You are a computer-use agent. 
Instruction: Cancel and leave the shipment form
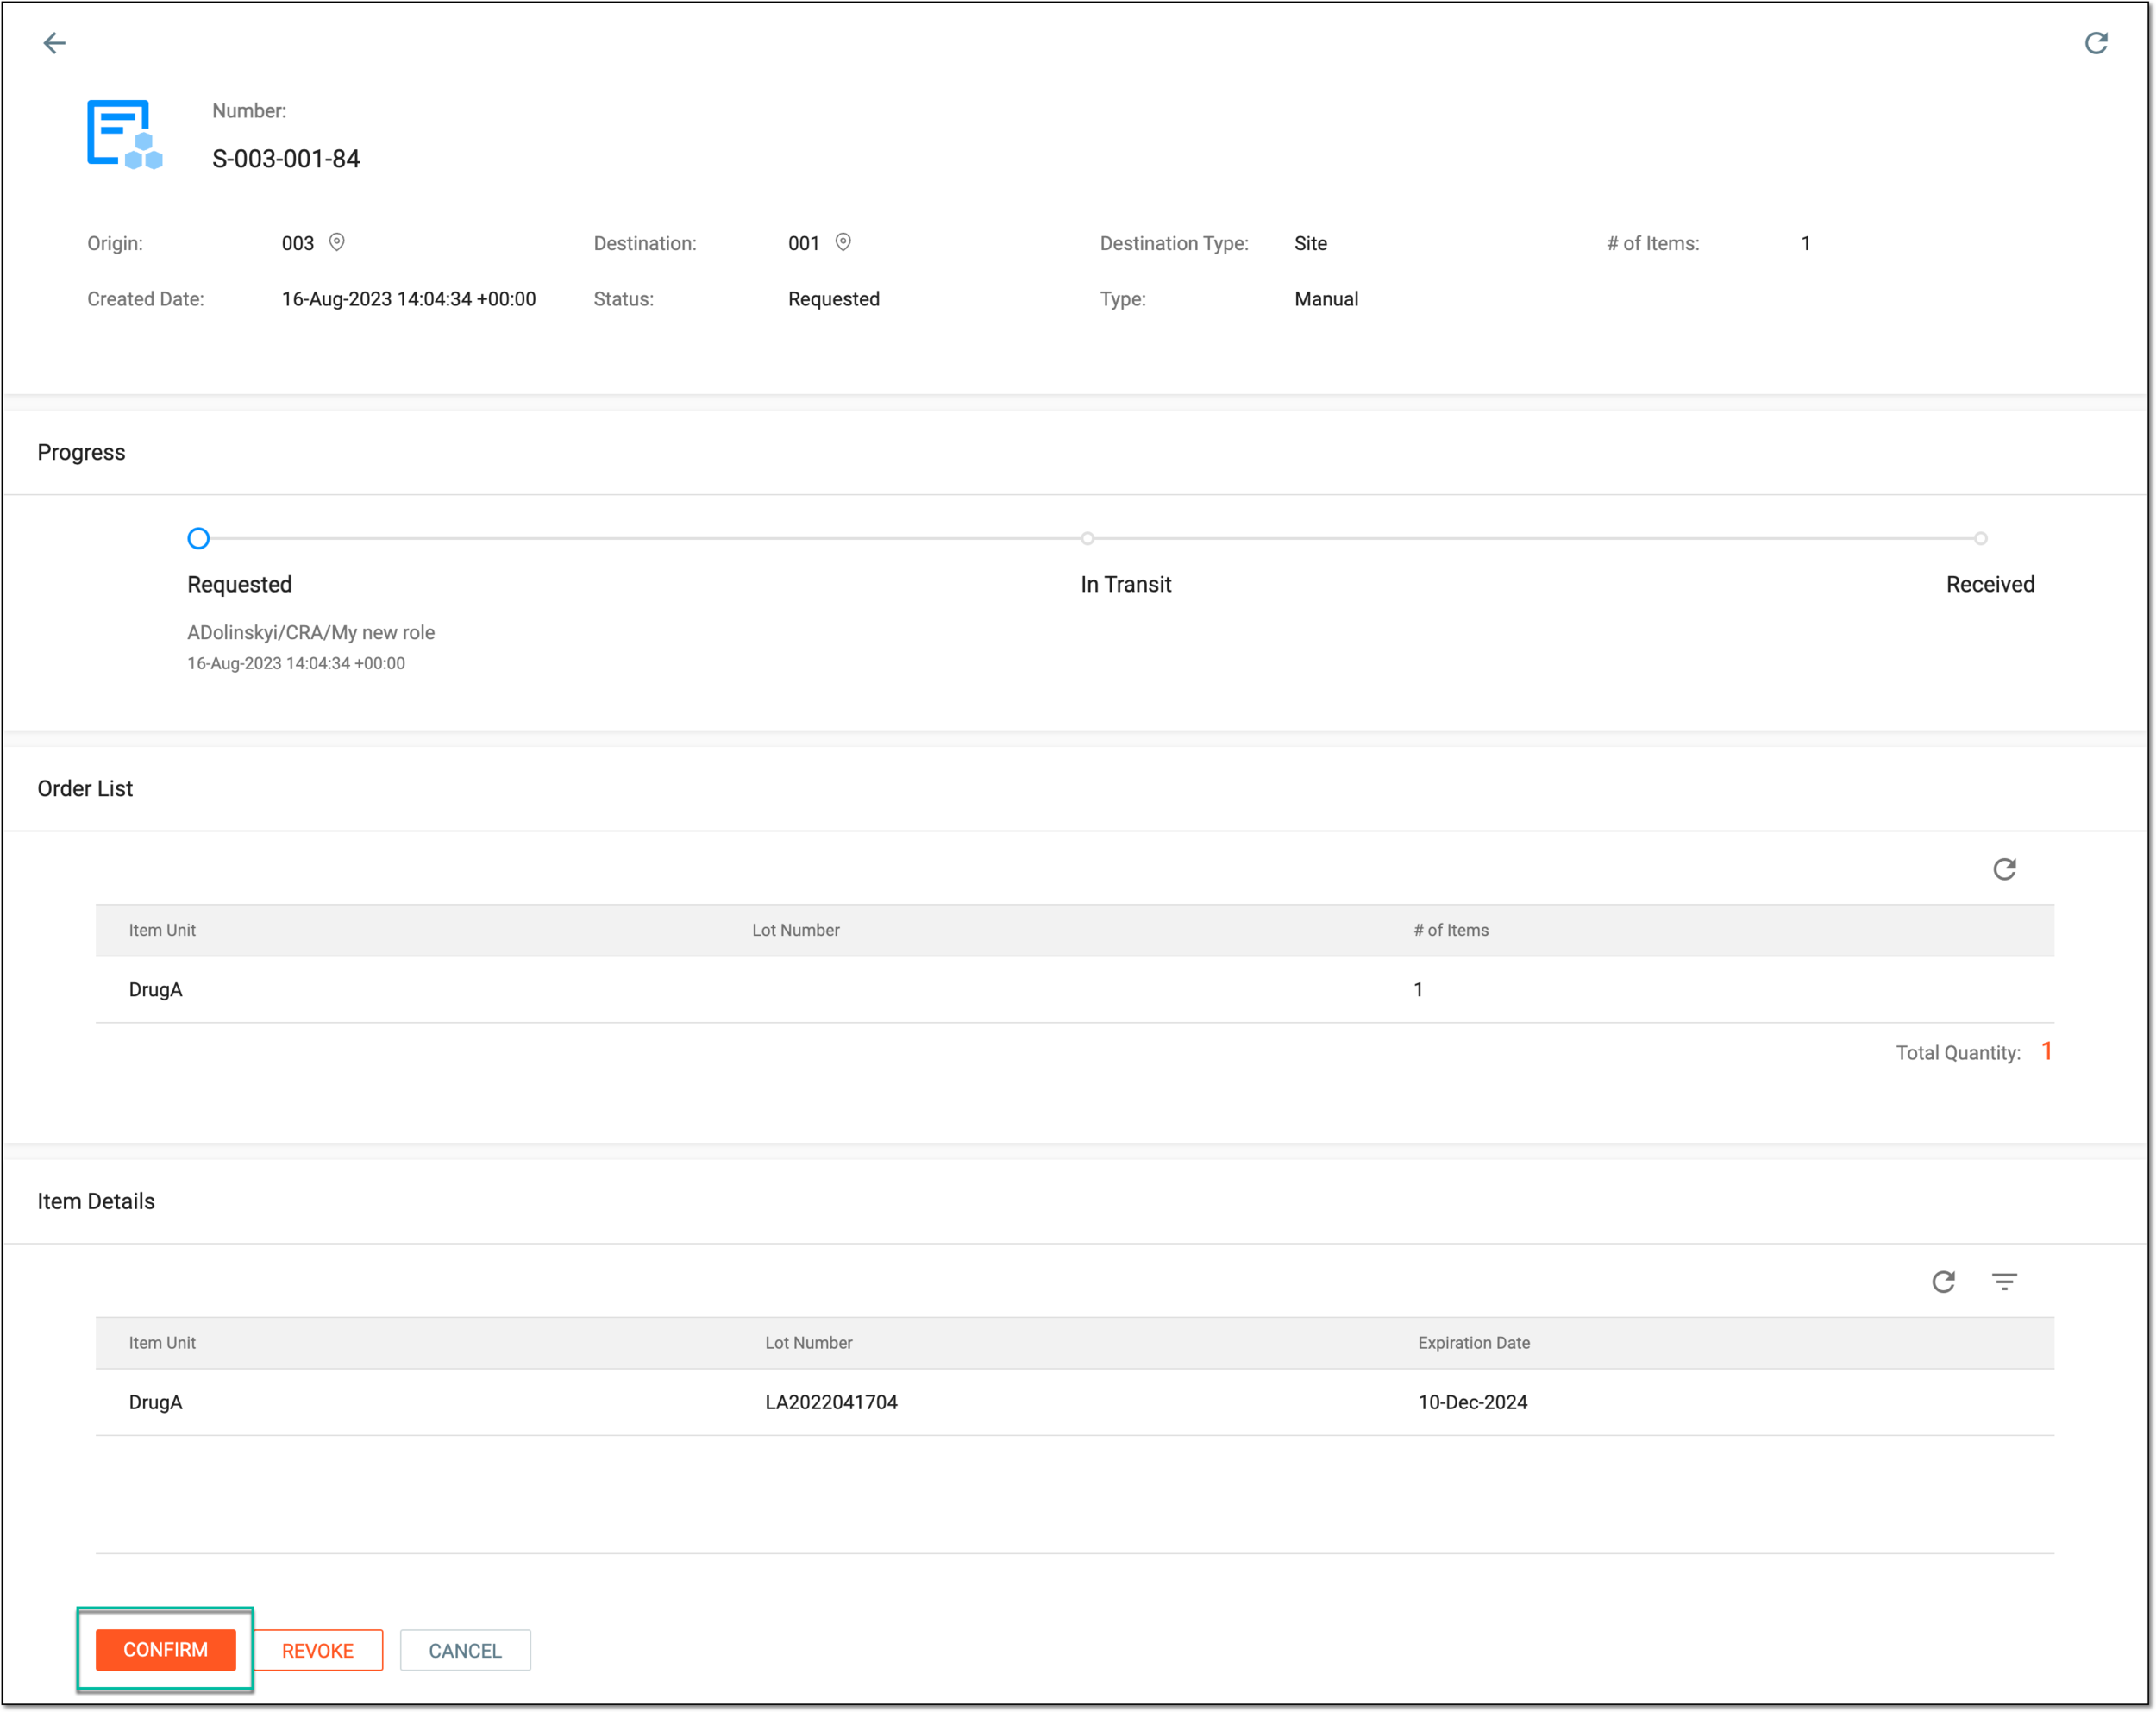click(x=465, y=1651)
